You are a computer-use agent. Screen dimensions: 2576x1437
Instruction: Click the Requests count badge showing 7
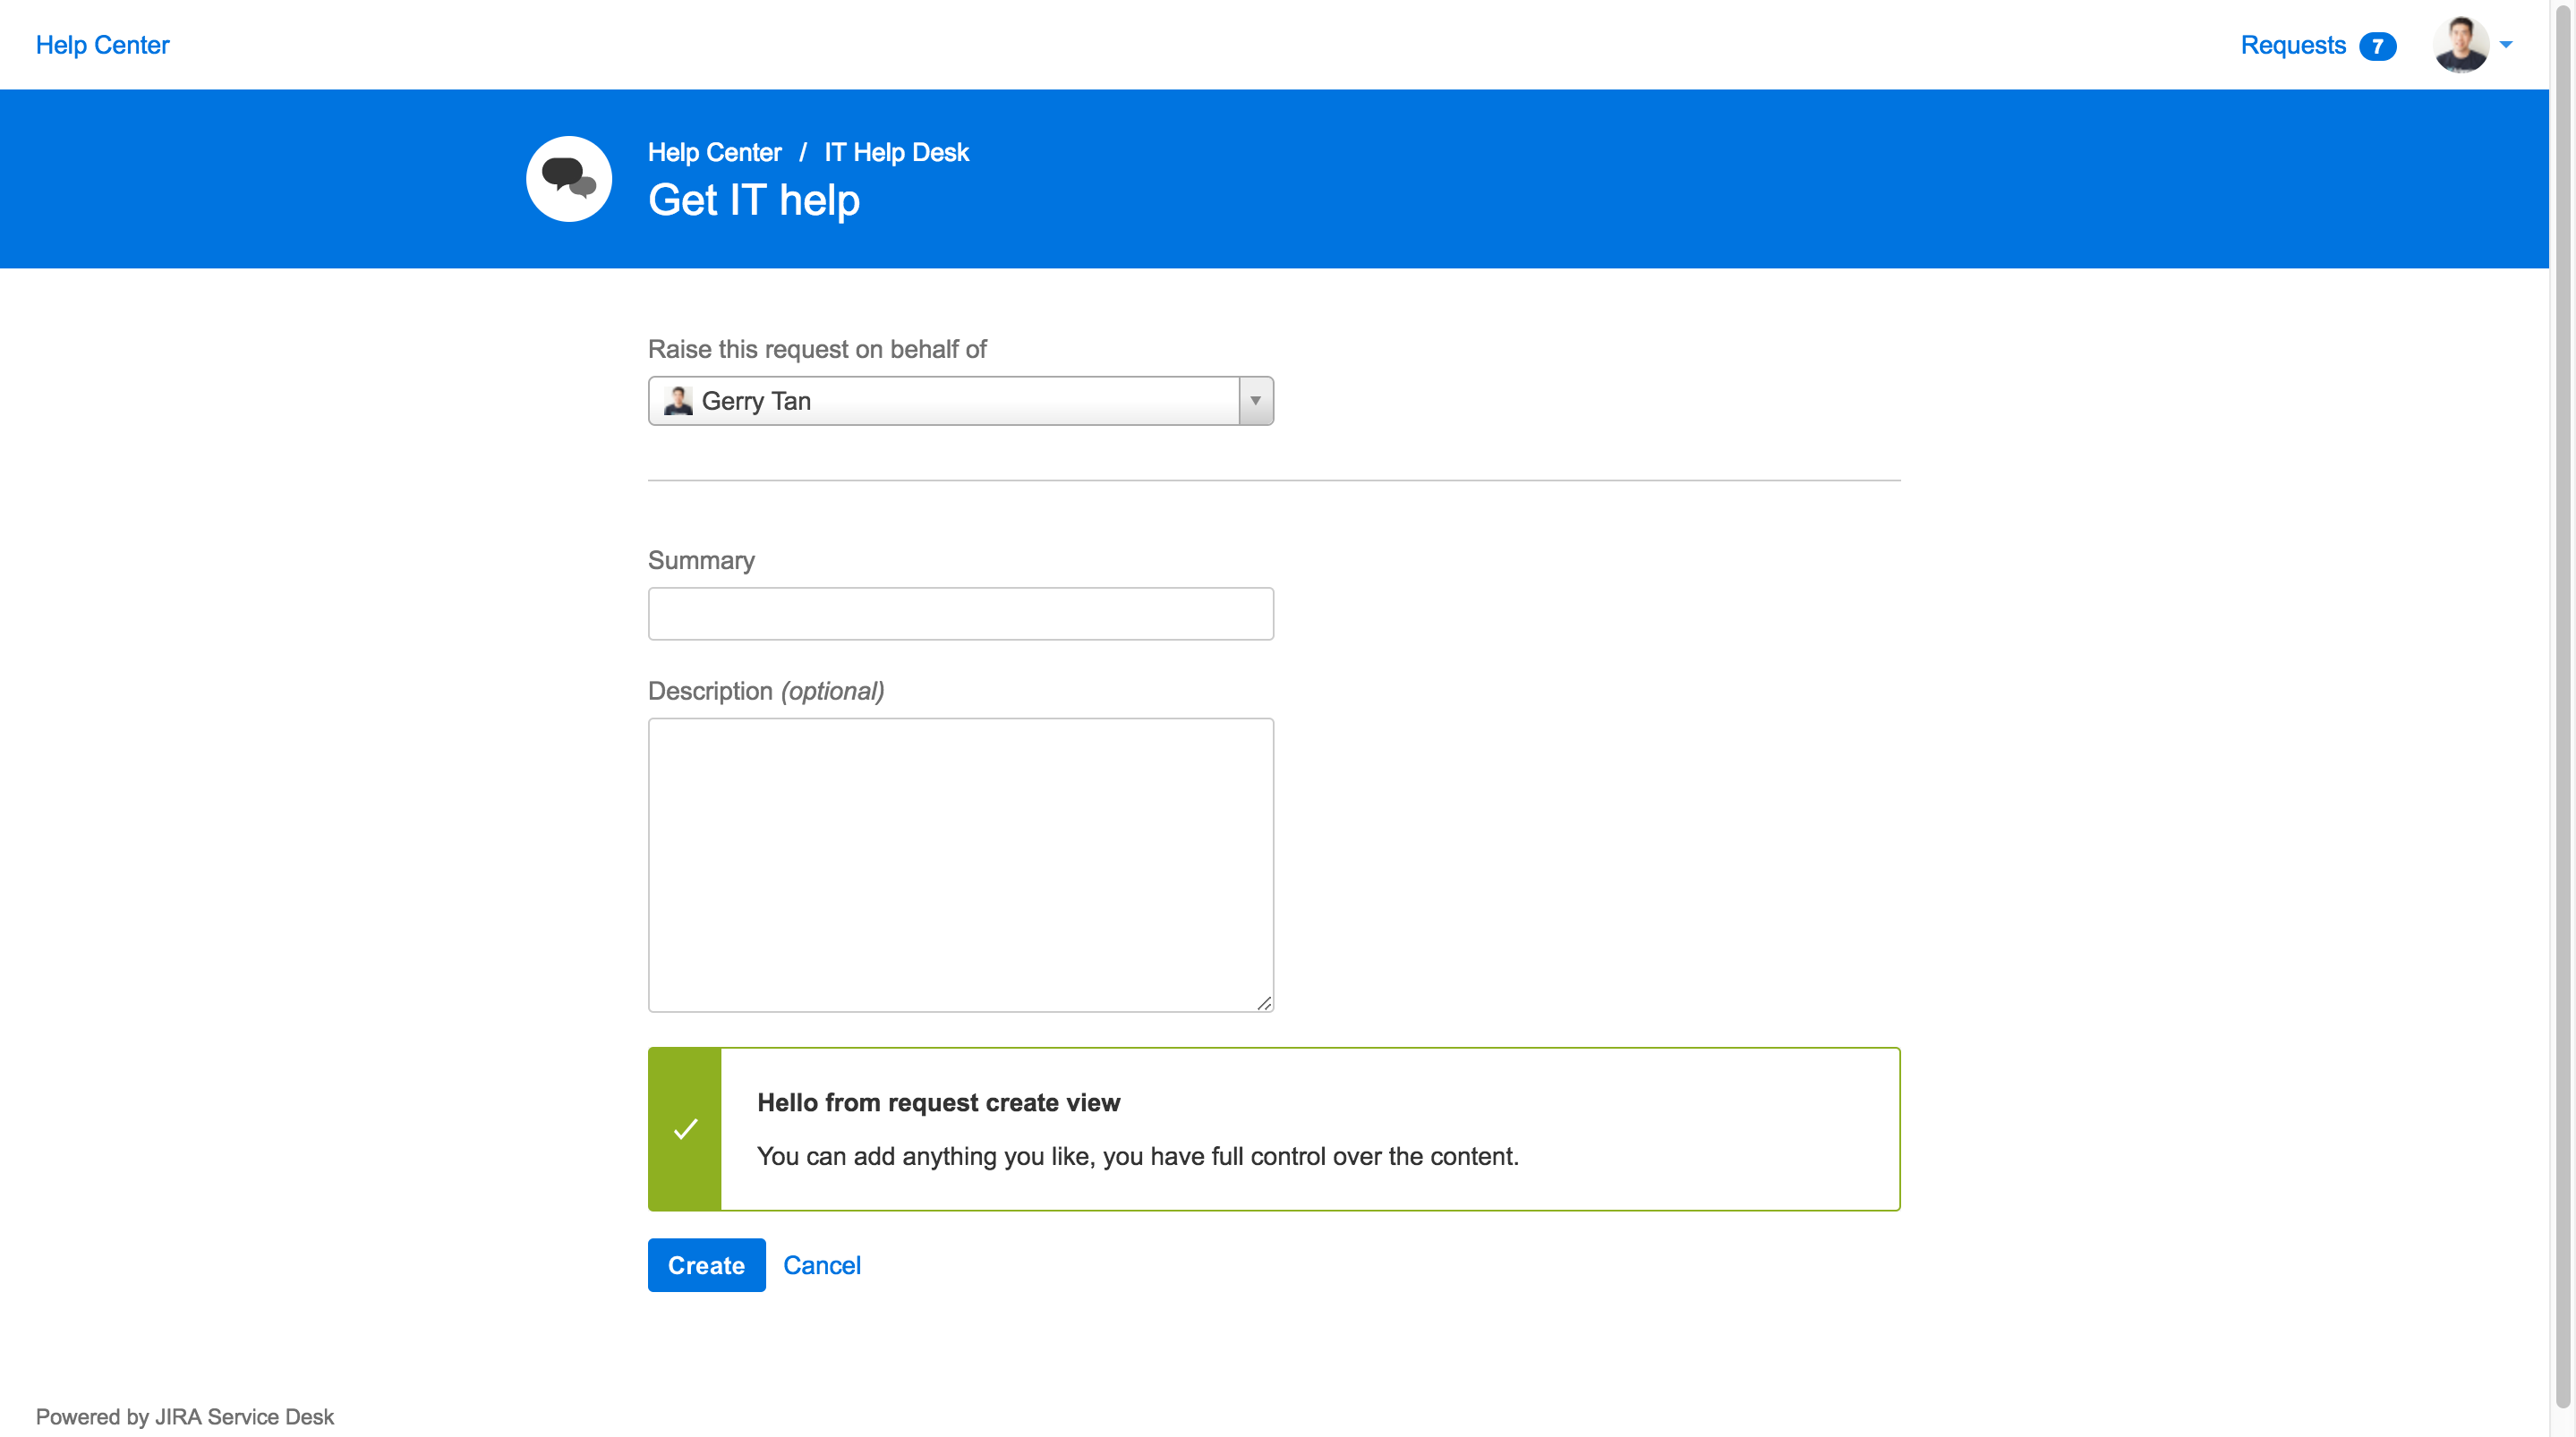click(2377, 46)
